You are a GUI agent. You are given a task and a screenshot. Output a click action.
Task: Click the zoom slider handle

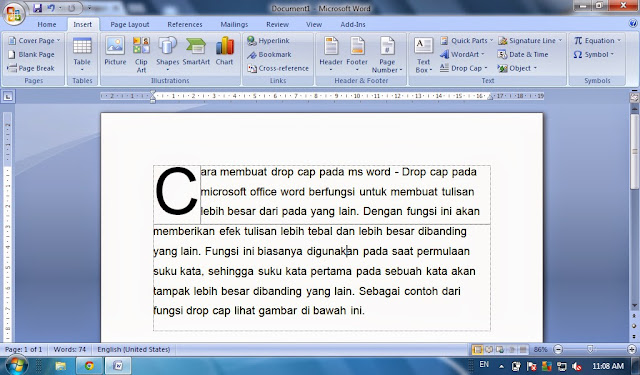[590, 350]
